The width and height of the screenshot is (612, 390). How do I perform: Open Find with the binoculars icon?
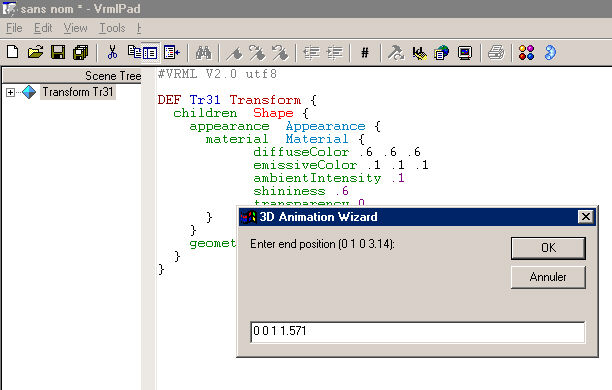(203, 52)
